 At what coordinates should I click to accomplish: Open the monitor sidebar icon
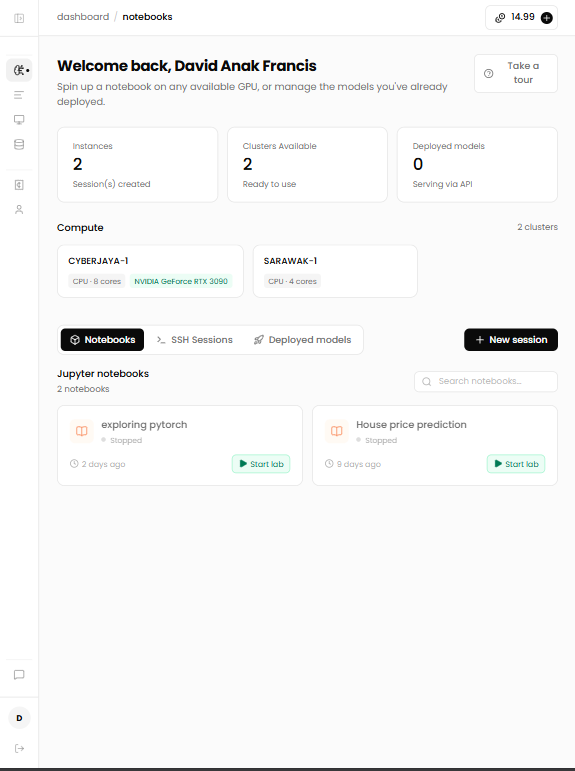[x=19, y=119]
